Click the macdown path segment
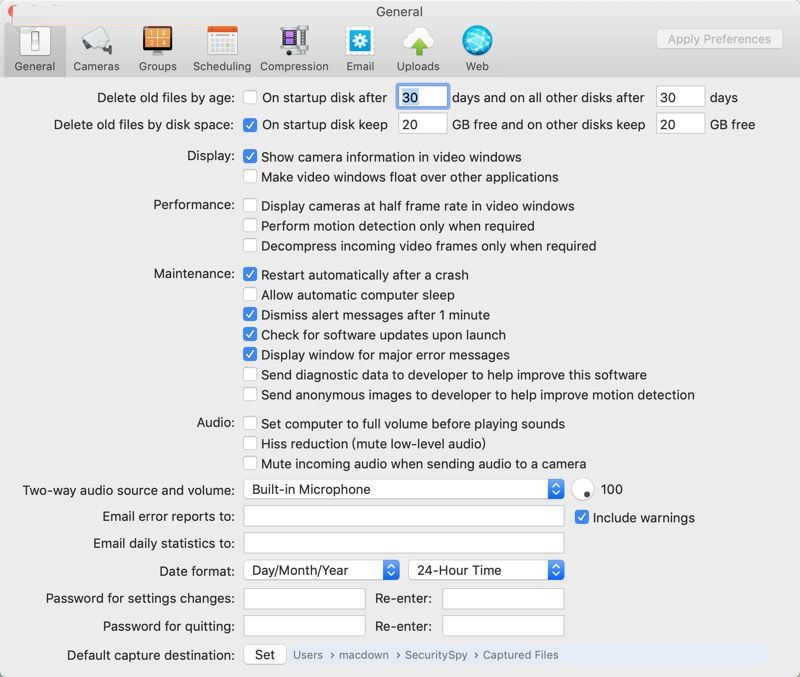This screenshot has height=677, width=800. (364, 655)
